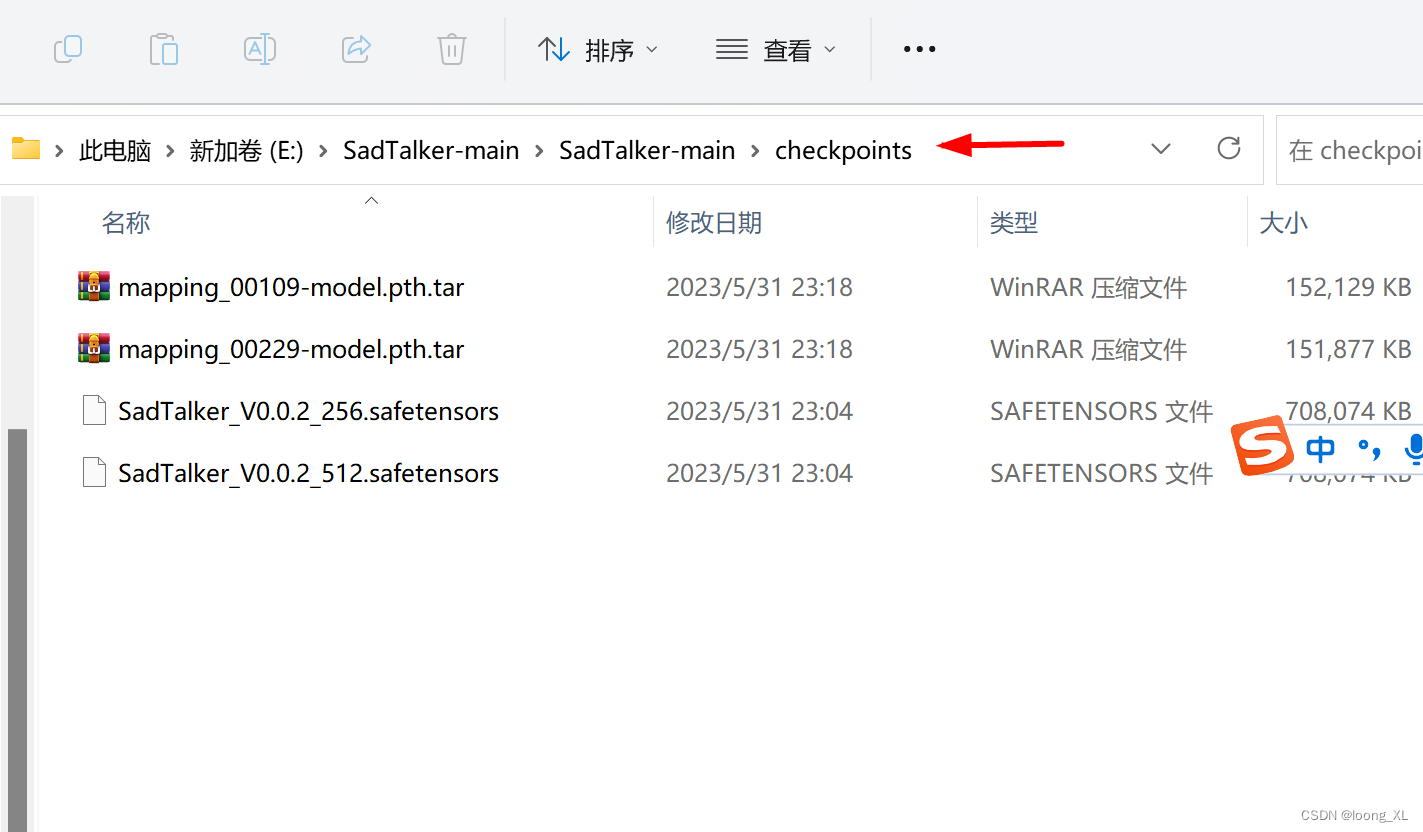Viewport: 1423px width, 832px height.
Task: Refresh the checkpoints folder
Action: point(1229,149)
